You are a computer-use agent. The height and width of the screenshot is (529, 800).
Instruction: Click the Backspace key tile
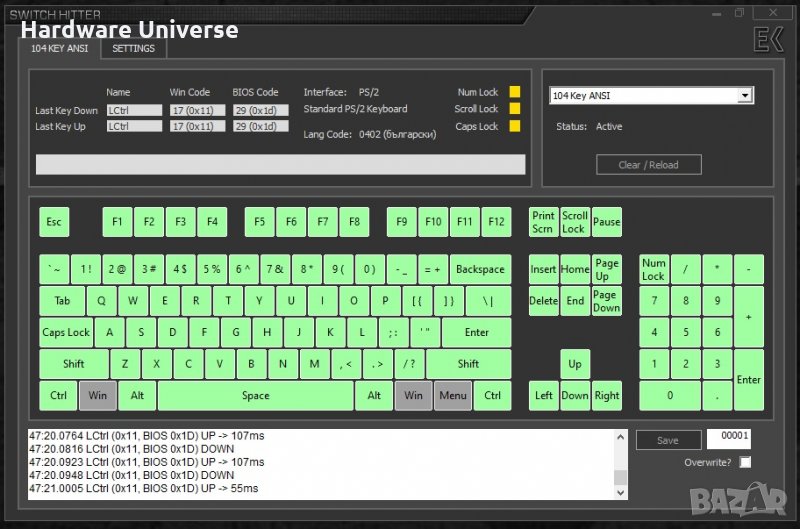tap(479, 269)
